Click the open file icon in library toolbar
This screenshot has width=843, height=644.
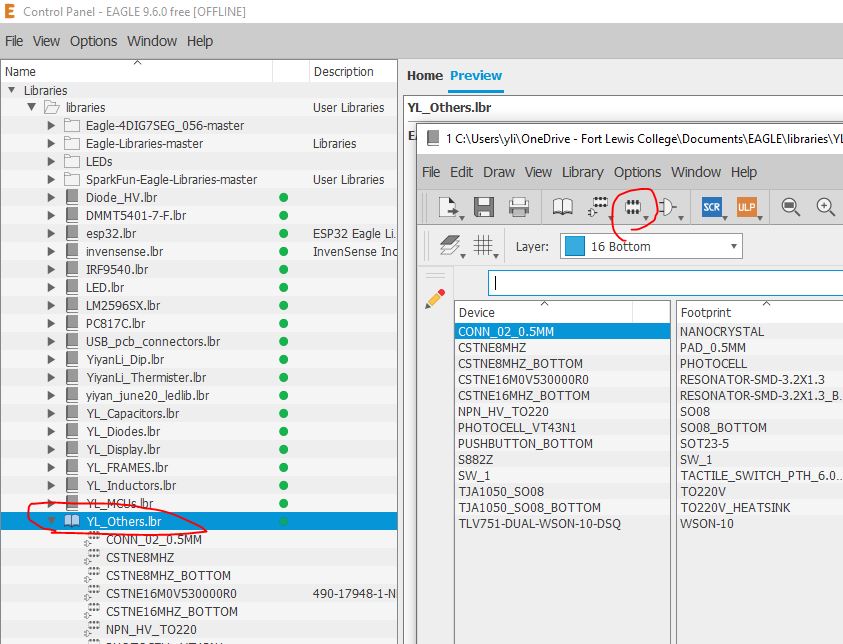(448, 207)
